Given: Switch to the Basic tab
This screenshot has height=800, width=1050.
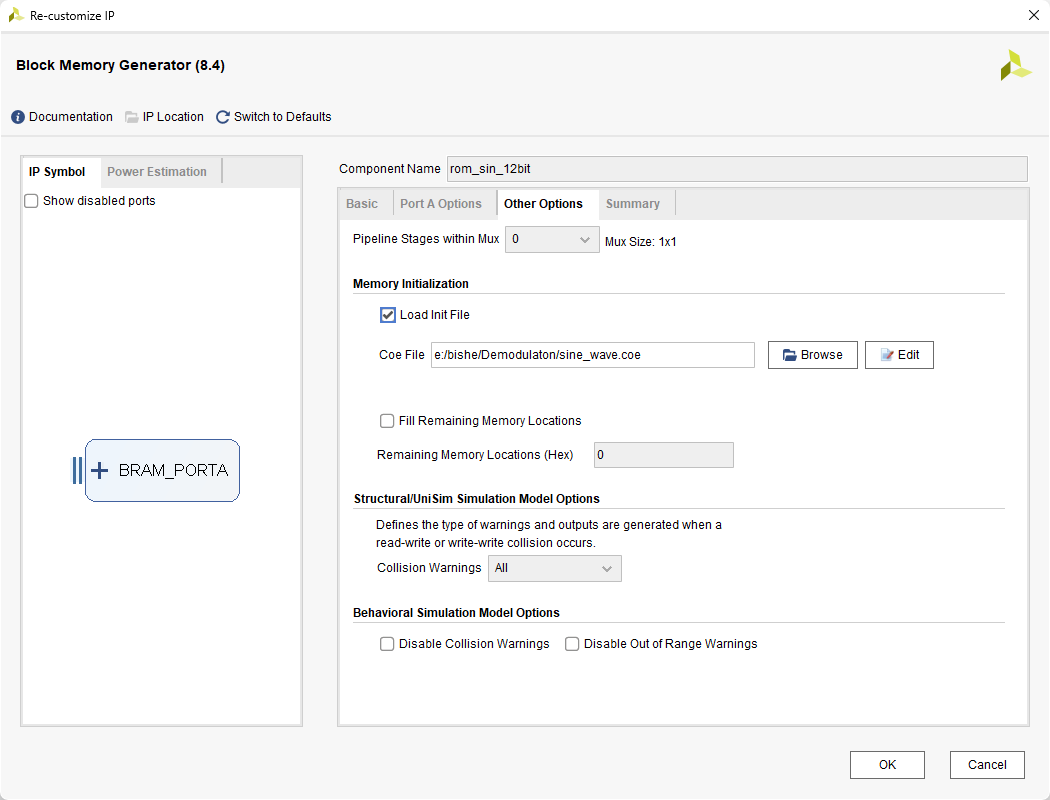Looking at the screenshot, I should 362,204.
